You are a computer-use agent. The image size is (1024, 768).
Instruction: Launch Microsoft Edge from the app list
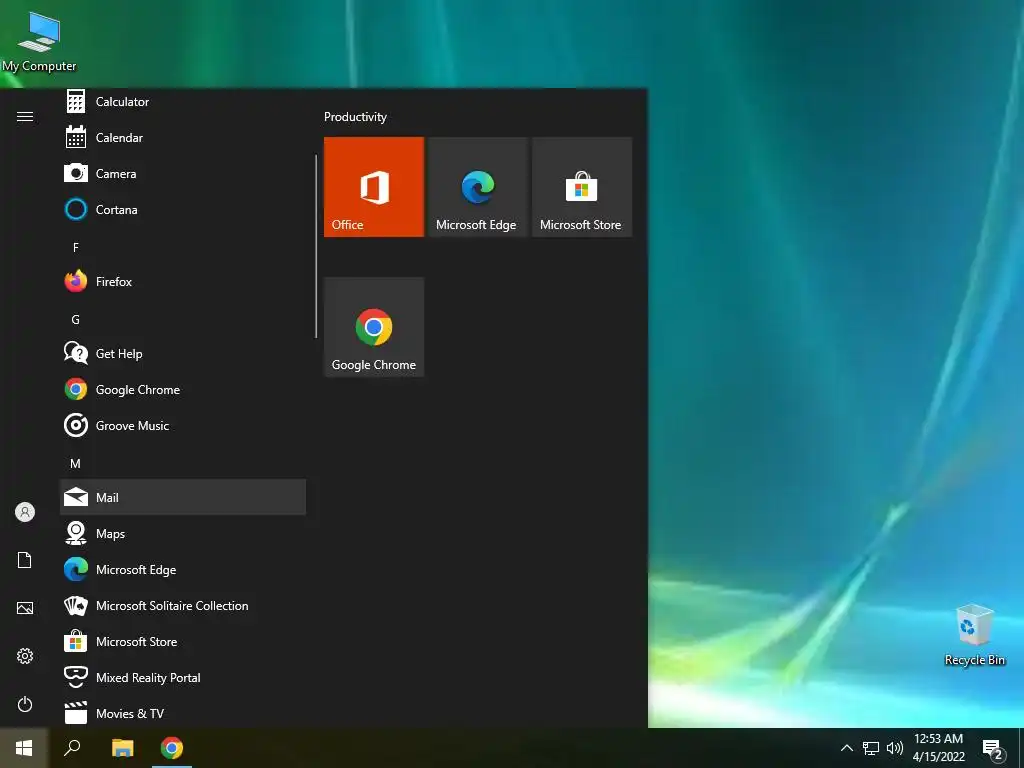[183, 569]
